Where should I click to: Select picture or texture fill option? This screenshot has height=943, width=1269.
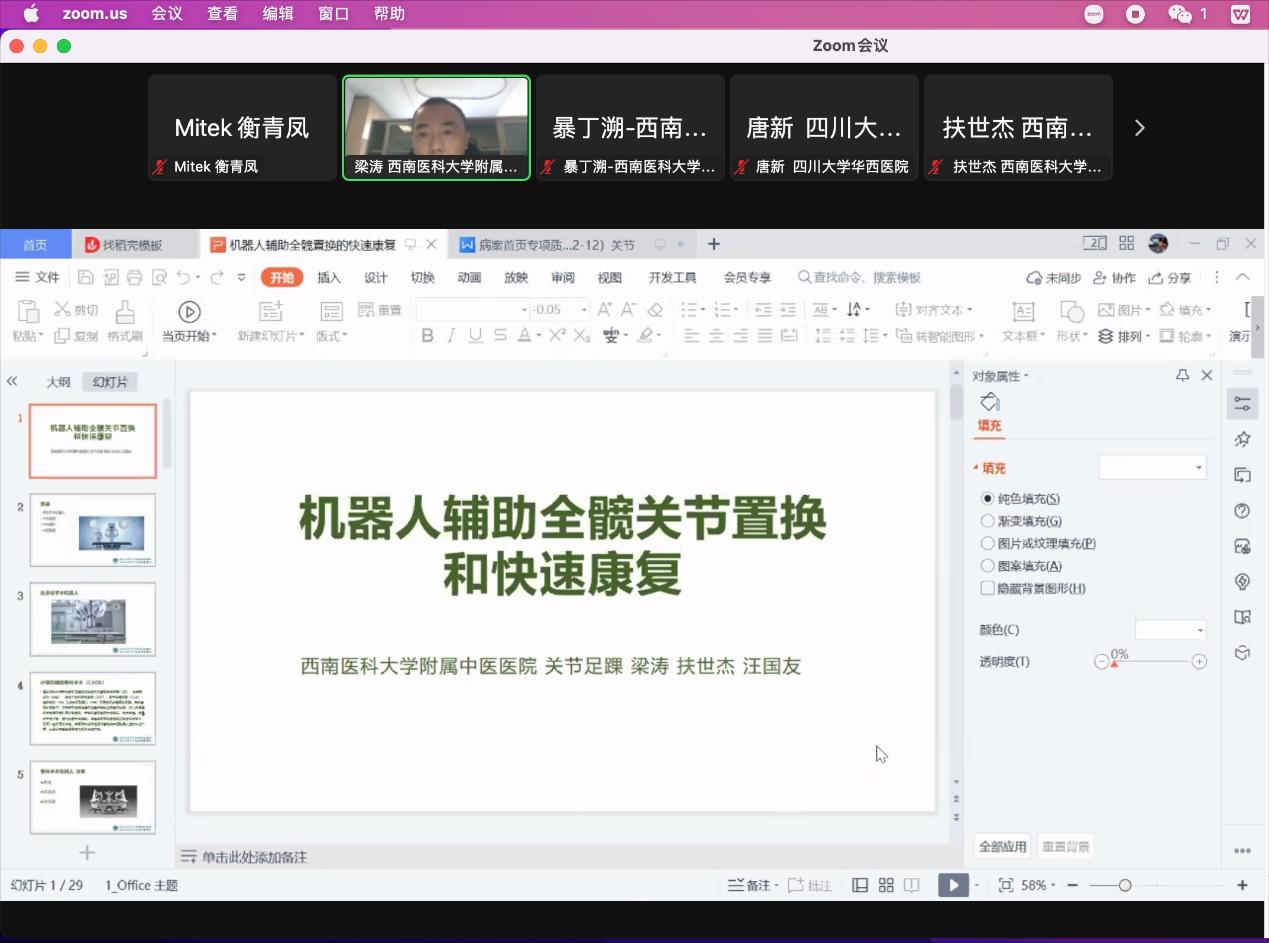988,544
